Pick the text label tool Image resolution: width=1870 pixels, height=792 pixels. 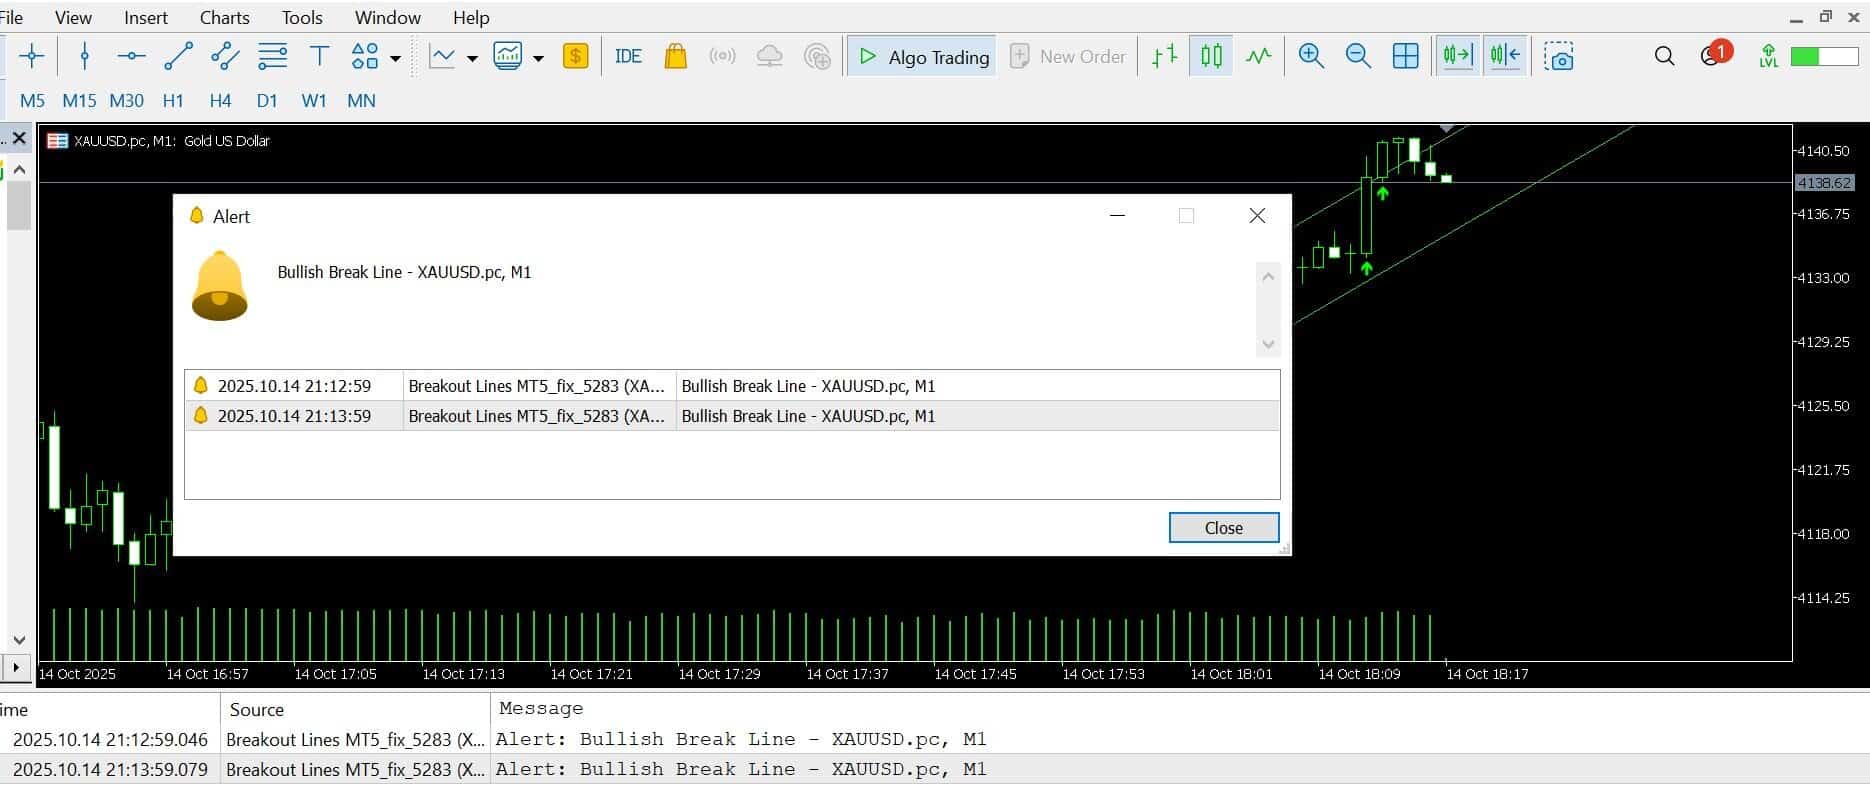click(319, 56)
